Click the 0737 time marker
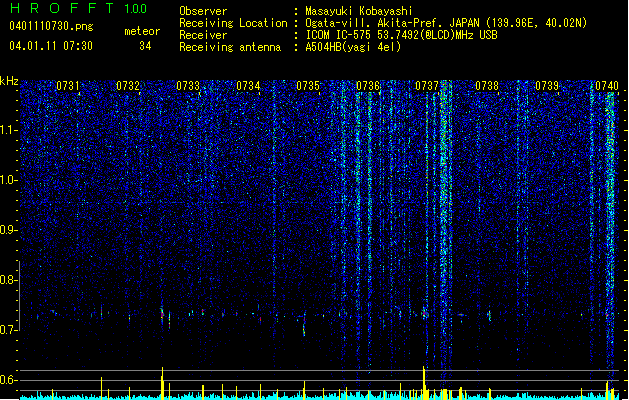 (x=427, y=86)
